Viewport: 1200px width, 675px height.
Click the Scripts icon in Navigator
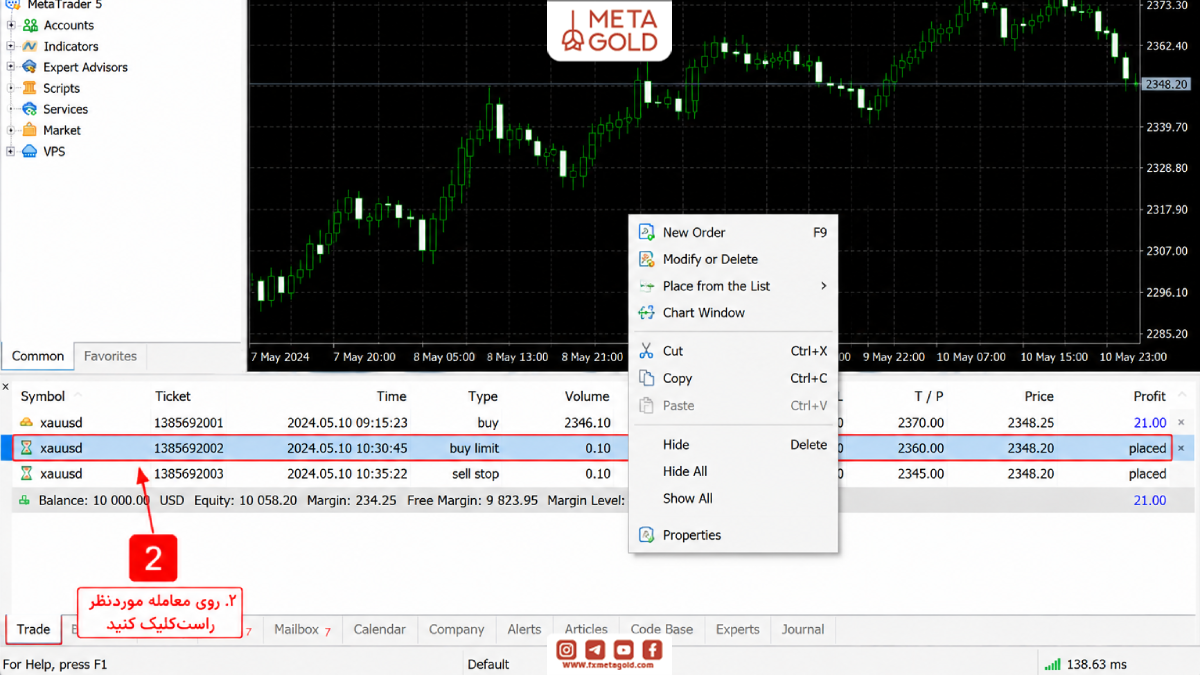tap(30, 88)
